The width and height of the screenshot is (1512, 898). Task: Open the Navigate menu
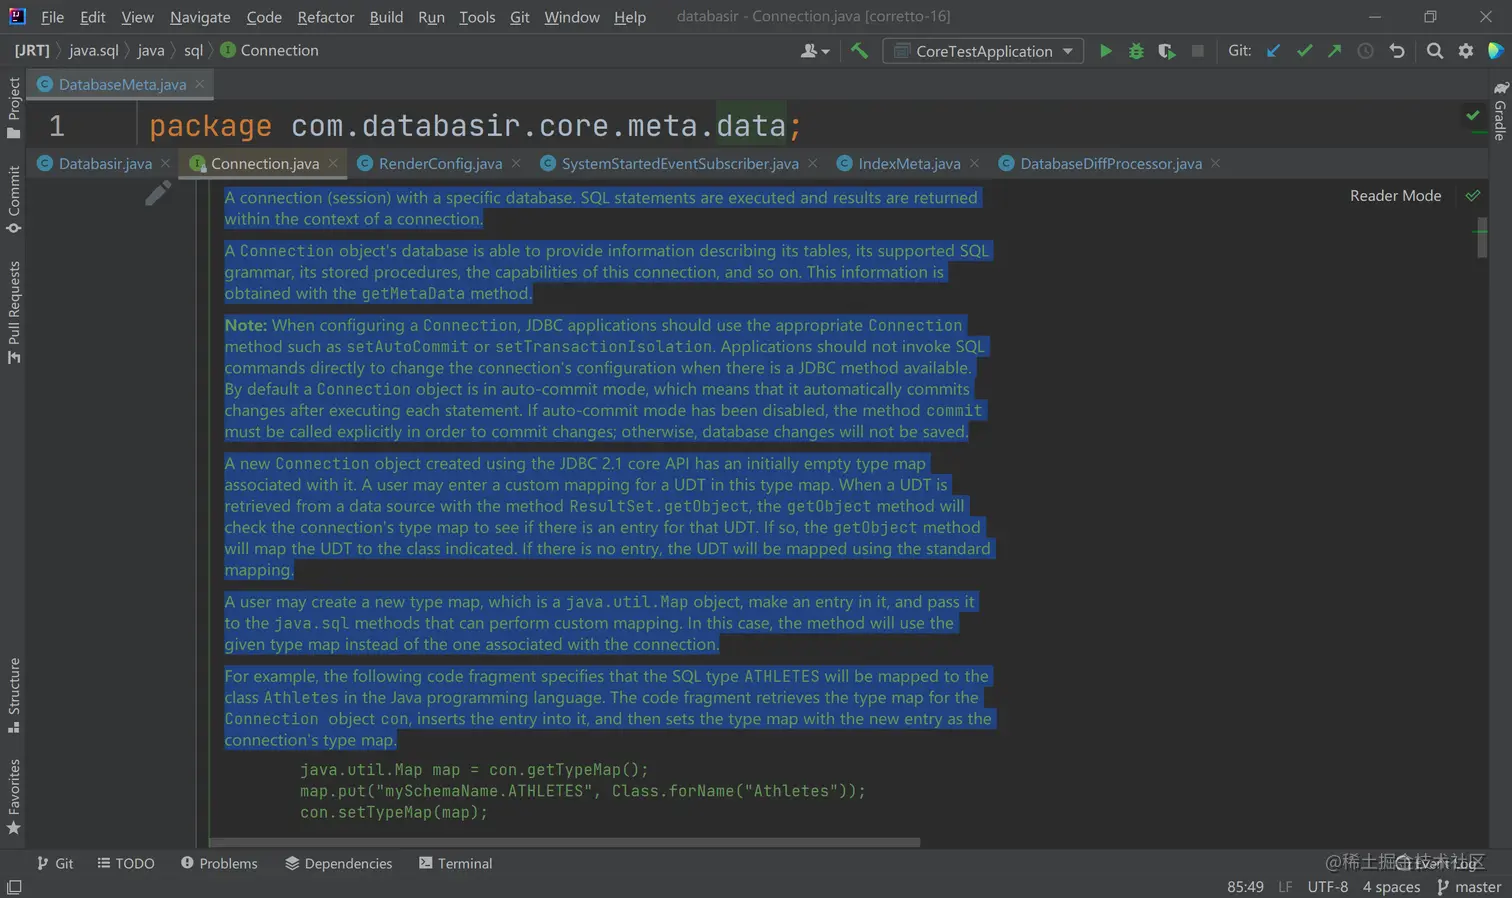(200, 17)
